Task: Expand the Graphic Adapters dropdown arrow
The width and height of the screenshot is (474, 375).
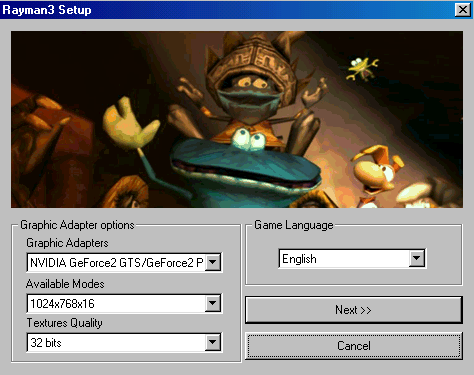Action: [213, 263]
